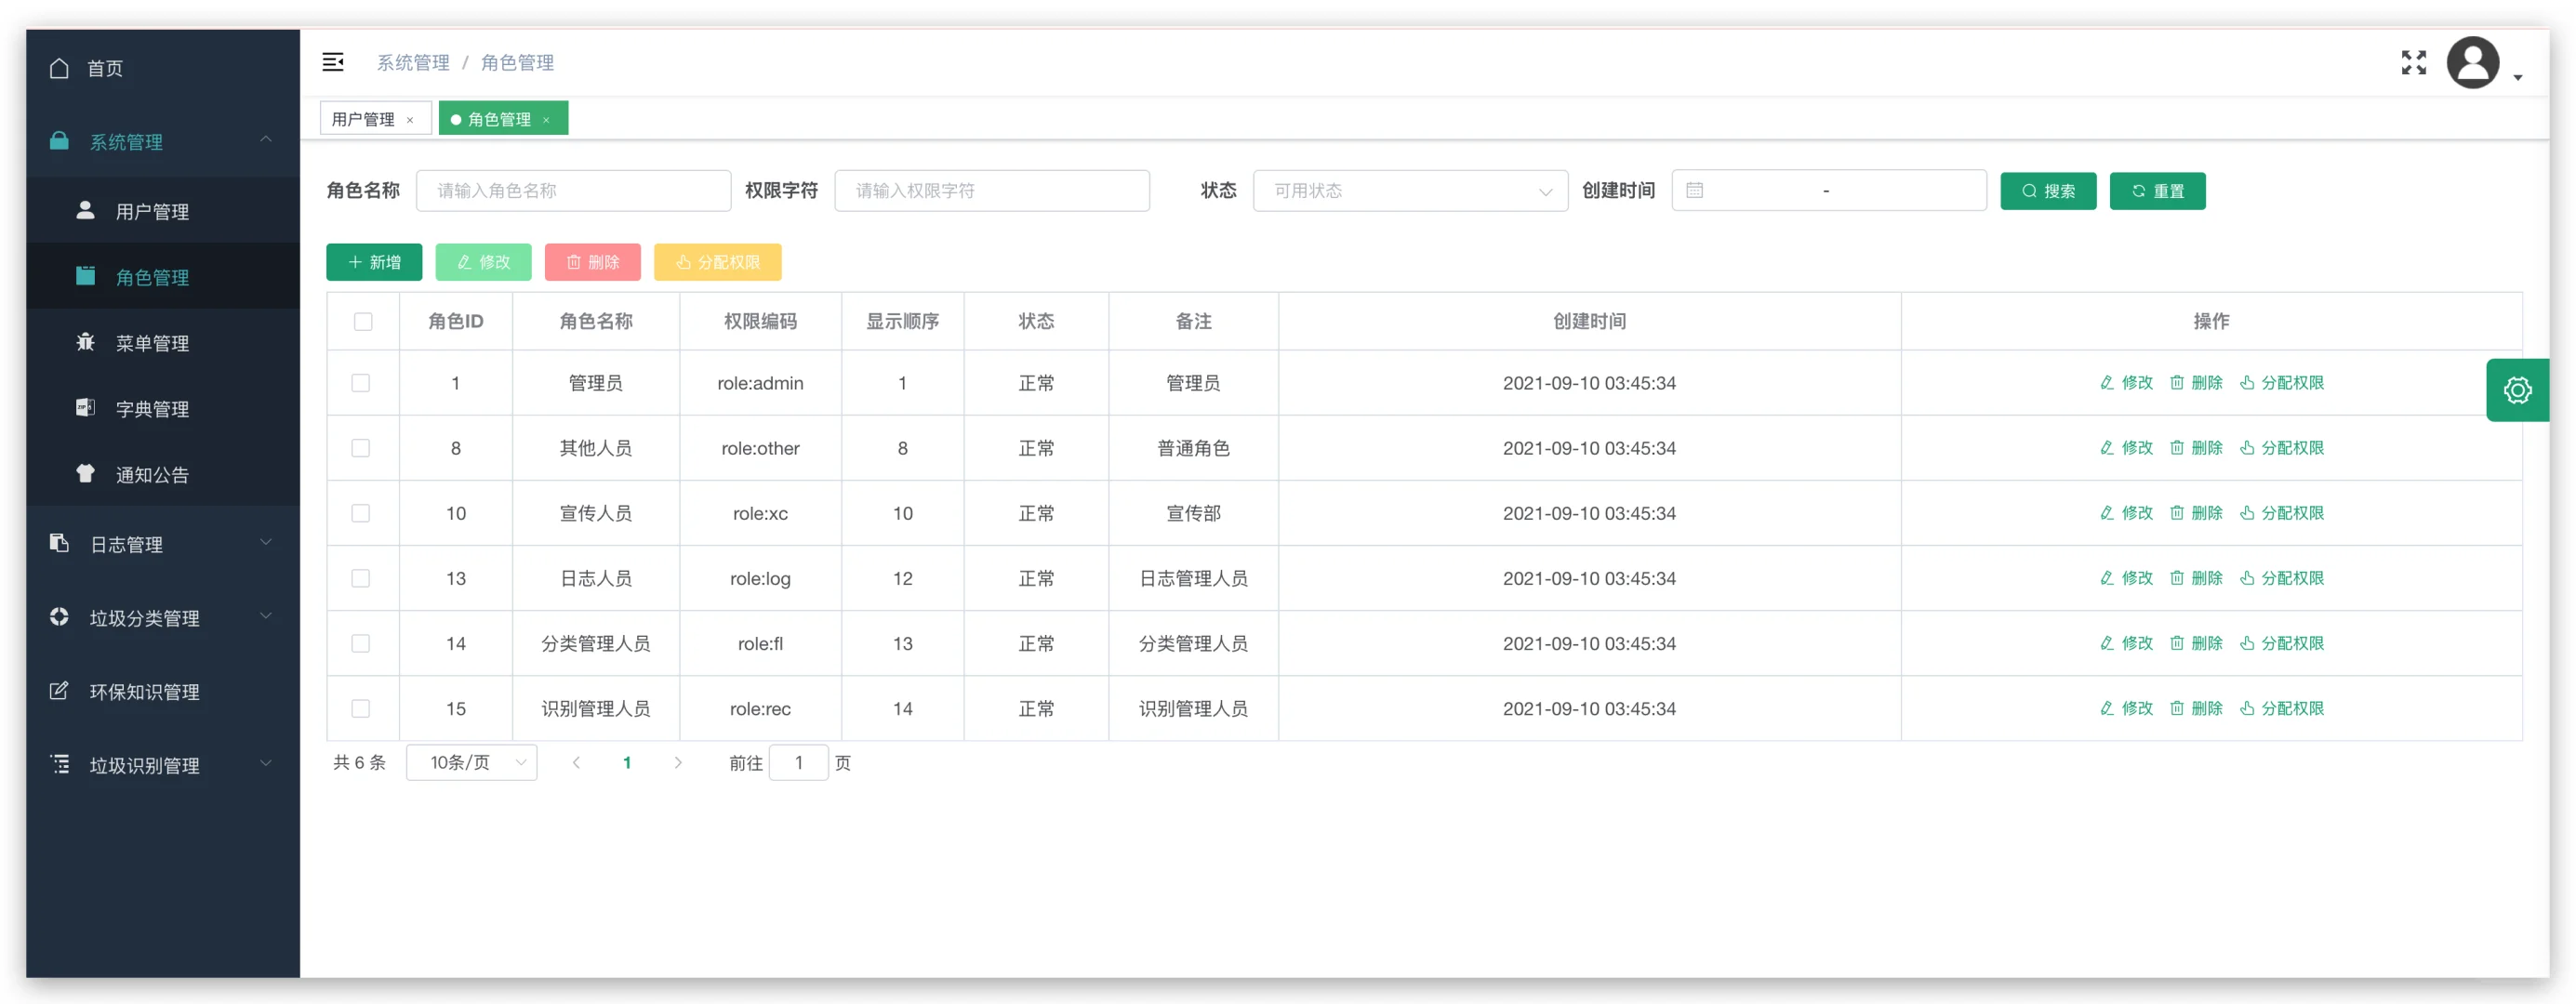This screenshot has width=2576, height=1004.
Task: Check the select-all checkbox in table header
Action: (363, 321)
